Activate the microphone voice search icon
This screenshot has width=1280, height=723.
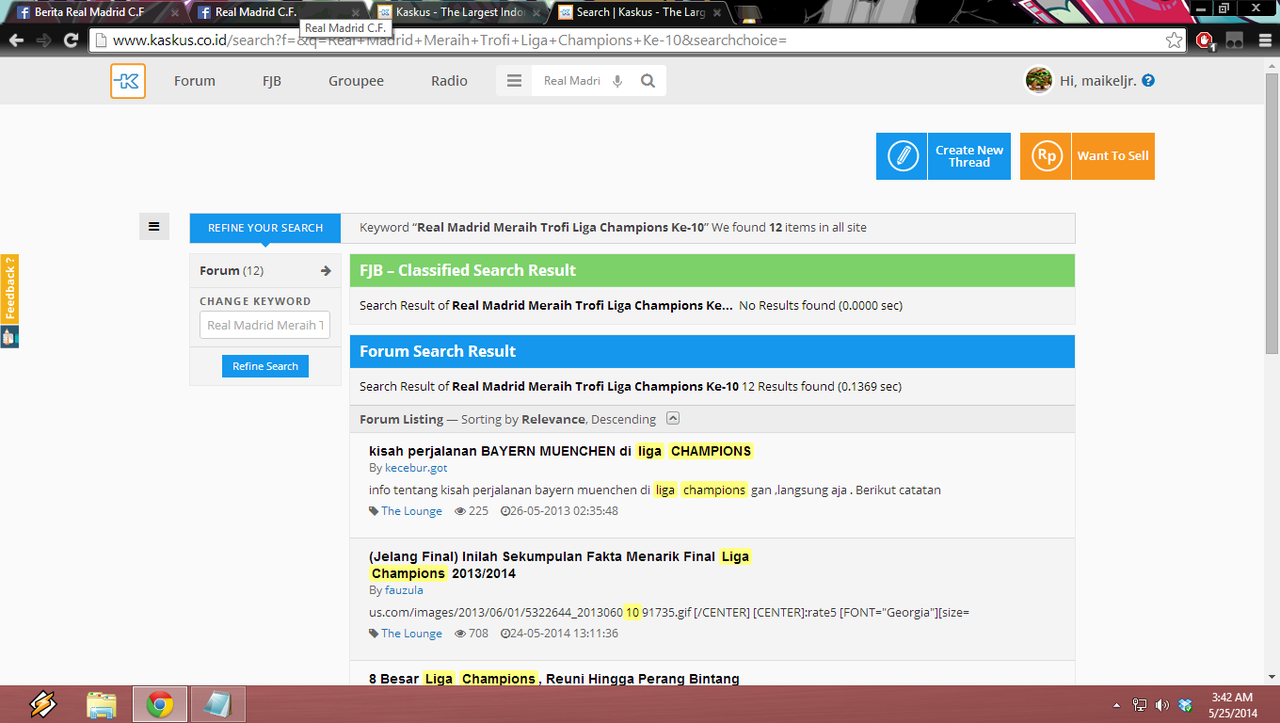[x=617, y=81]
